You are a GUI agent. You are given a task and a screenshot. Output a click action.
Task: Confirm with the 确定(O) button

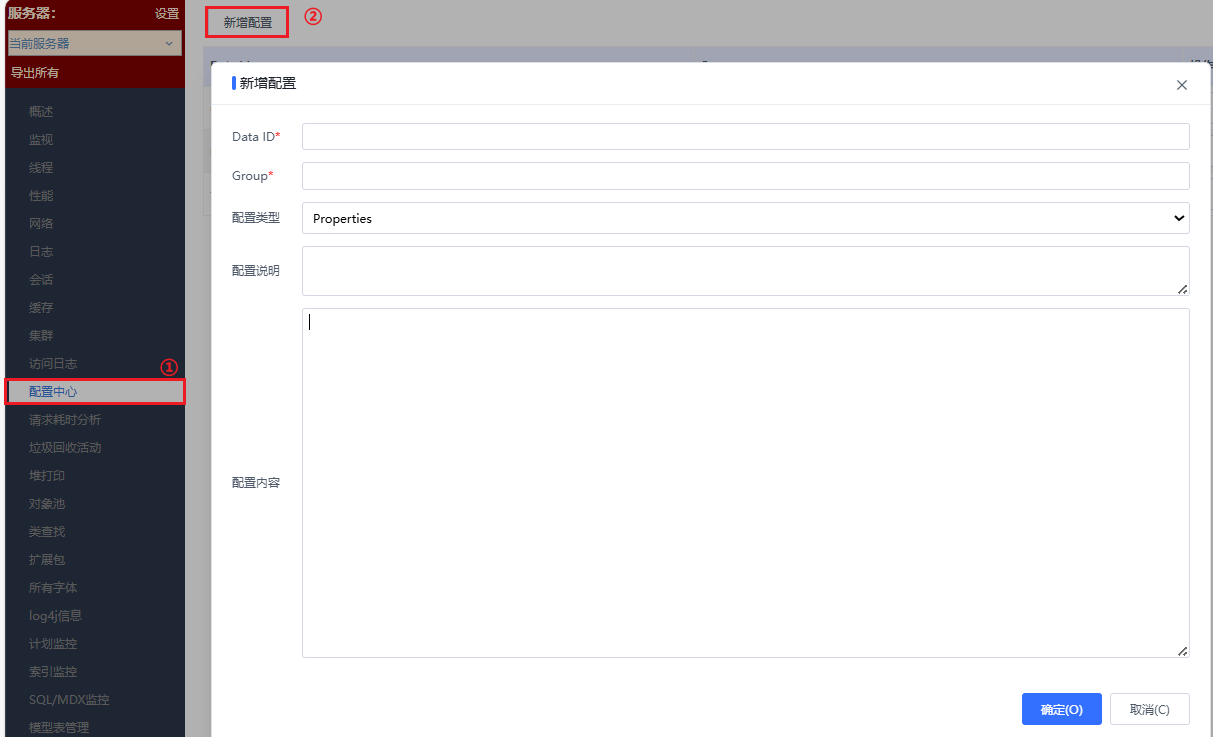point(1062,709)
